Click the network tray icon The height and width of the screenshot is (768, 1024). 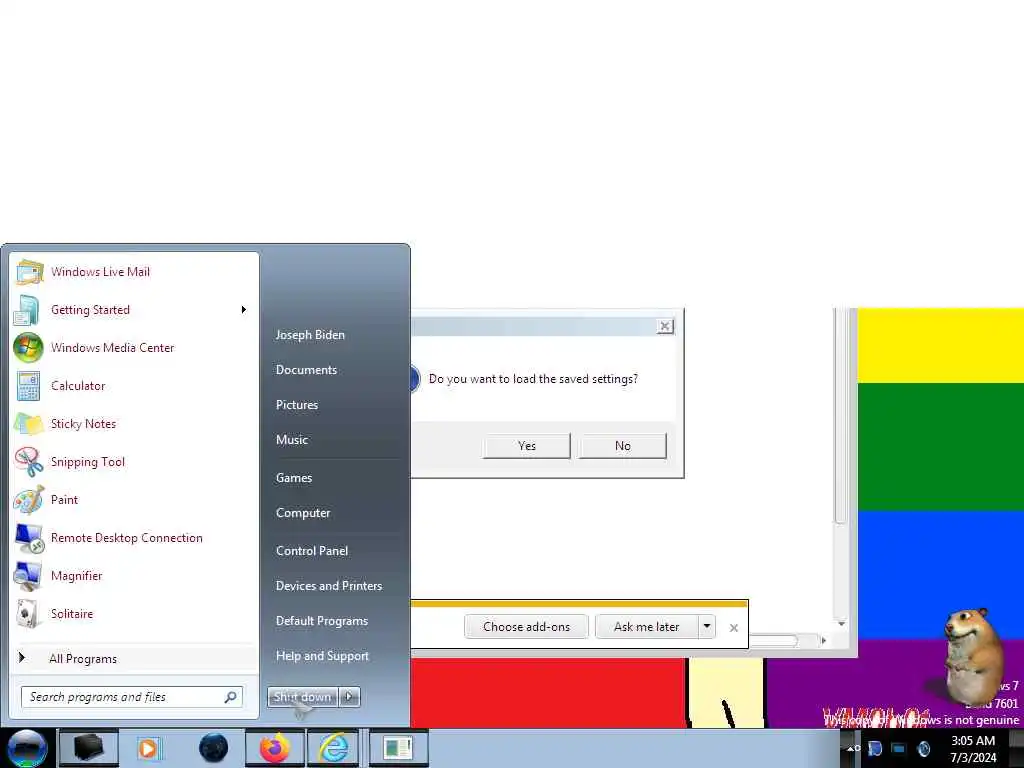(x=899, y=748)
